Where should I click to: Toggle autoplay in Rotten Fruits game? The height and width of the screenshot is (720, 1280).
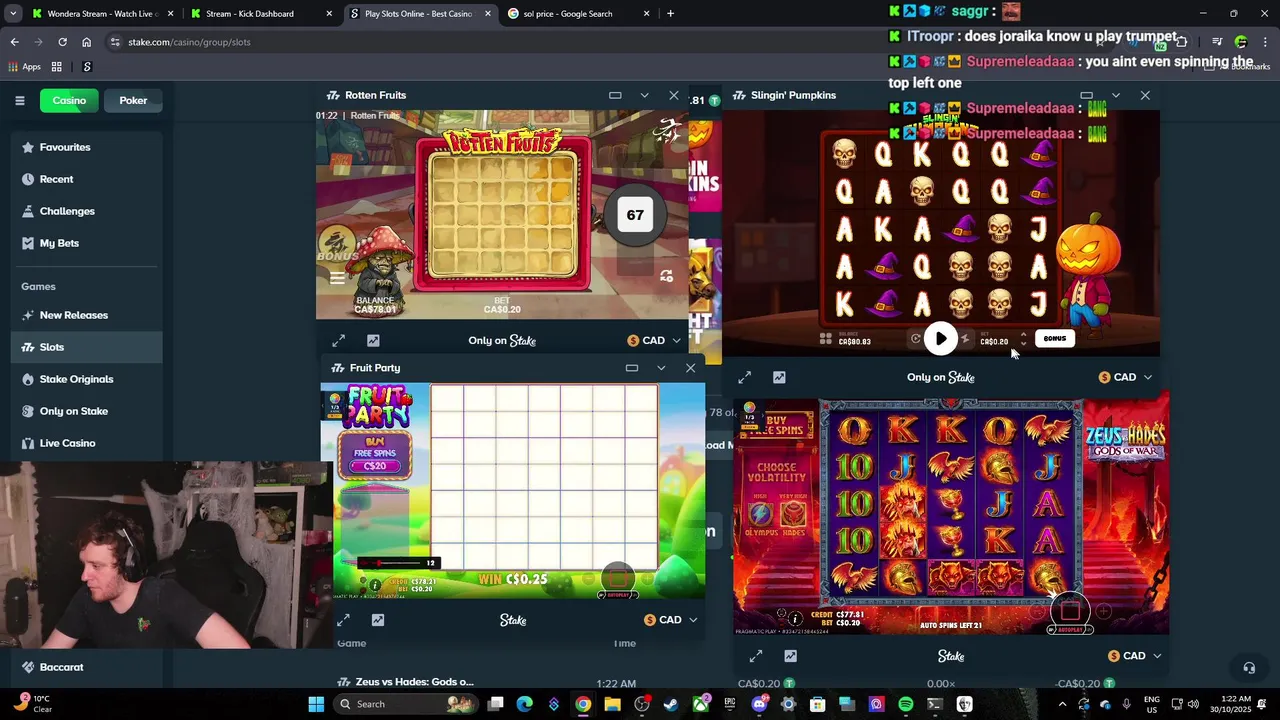point(667,276)
